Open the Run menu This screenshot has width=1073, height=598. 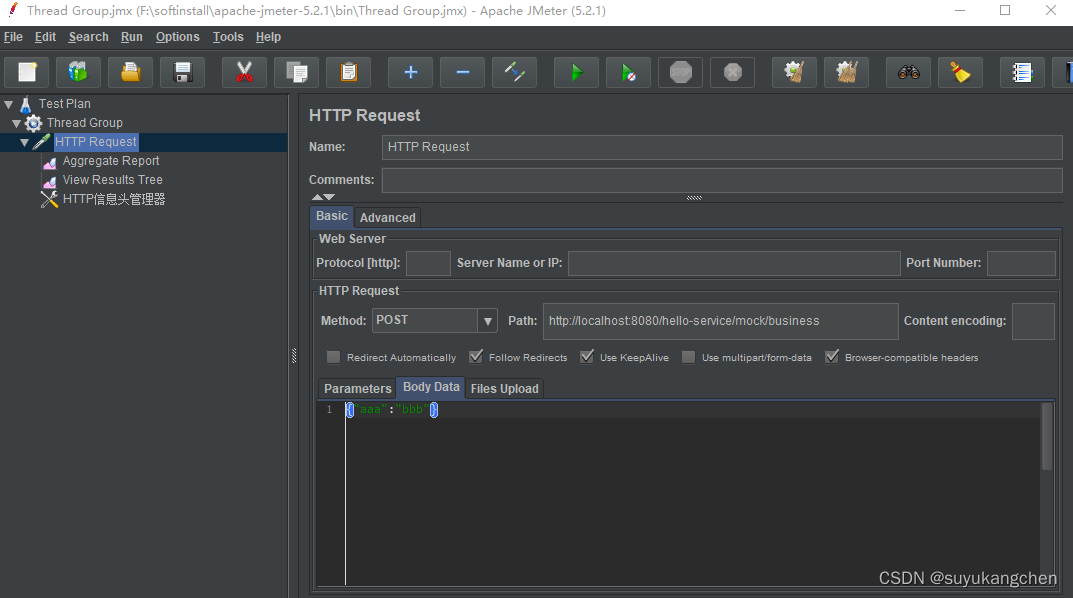click(131, 37)
